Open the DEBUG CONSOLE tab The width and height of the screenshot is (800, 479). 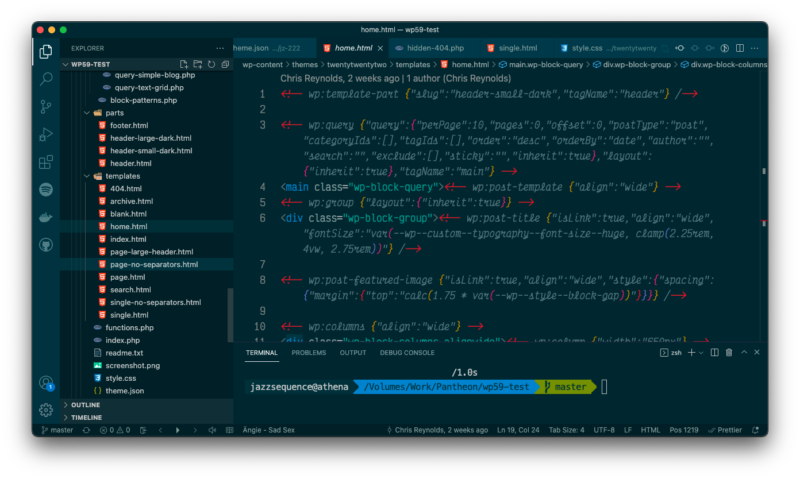click(x=406, y=353)
